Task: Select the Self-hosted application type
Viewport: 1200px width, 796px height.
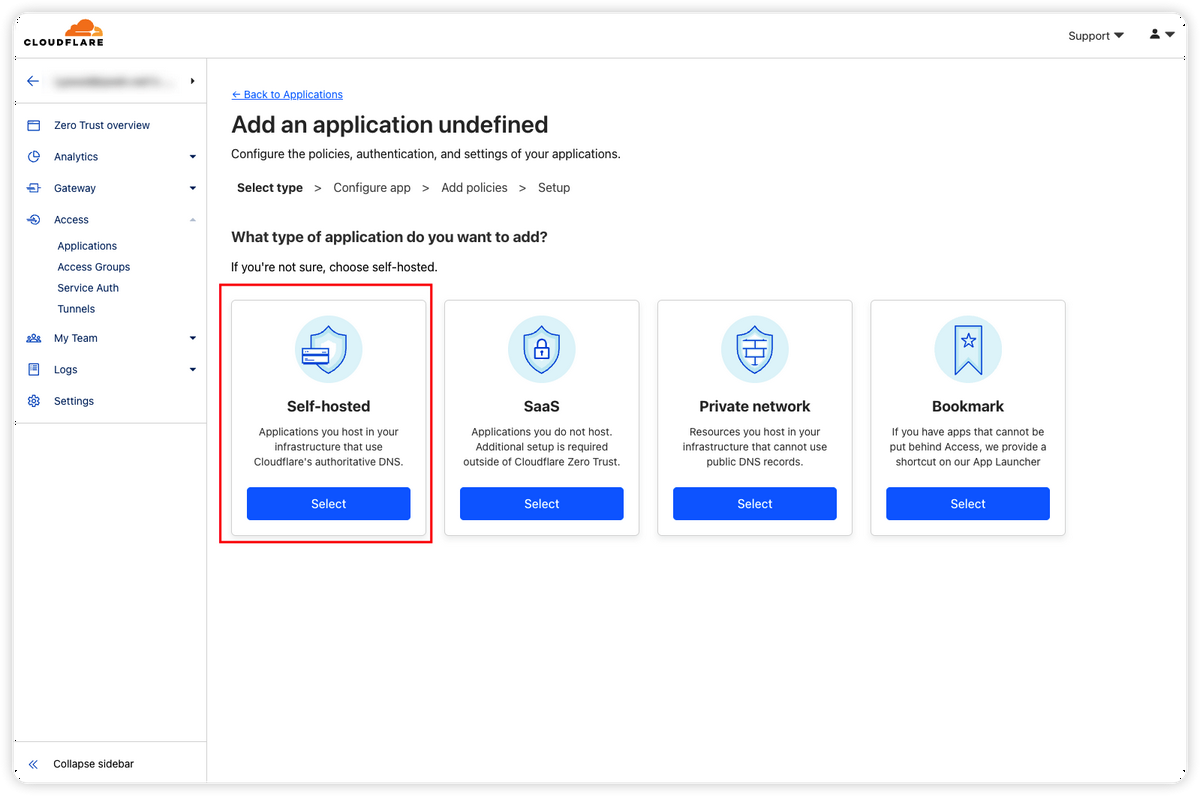Action: click(x=328, y=504)
